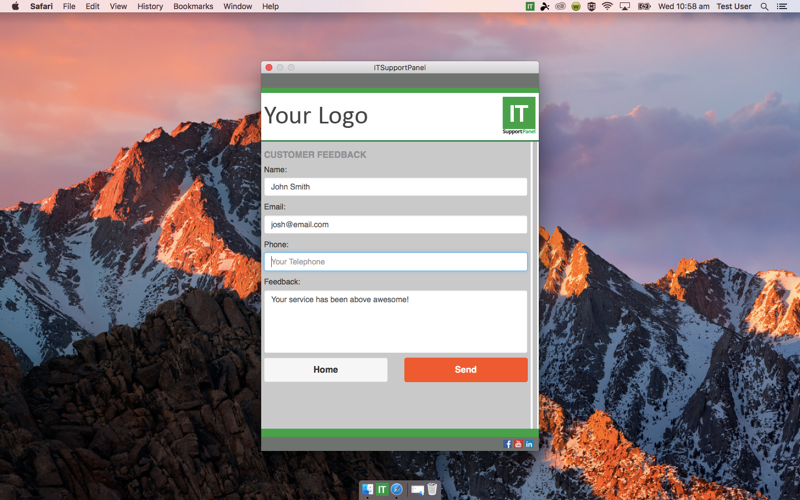The image size is (800, 500).
Task: Open the Facebook link icon in the footer
Action: point(507,444)
